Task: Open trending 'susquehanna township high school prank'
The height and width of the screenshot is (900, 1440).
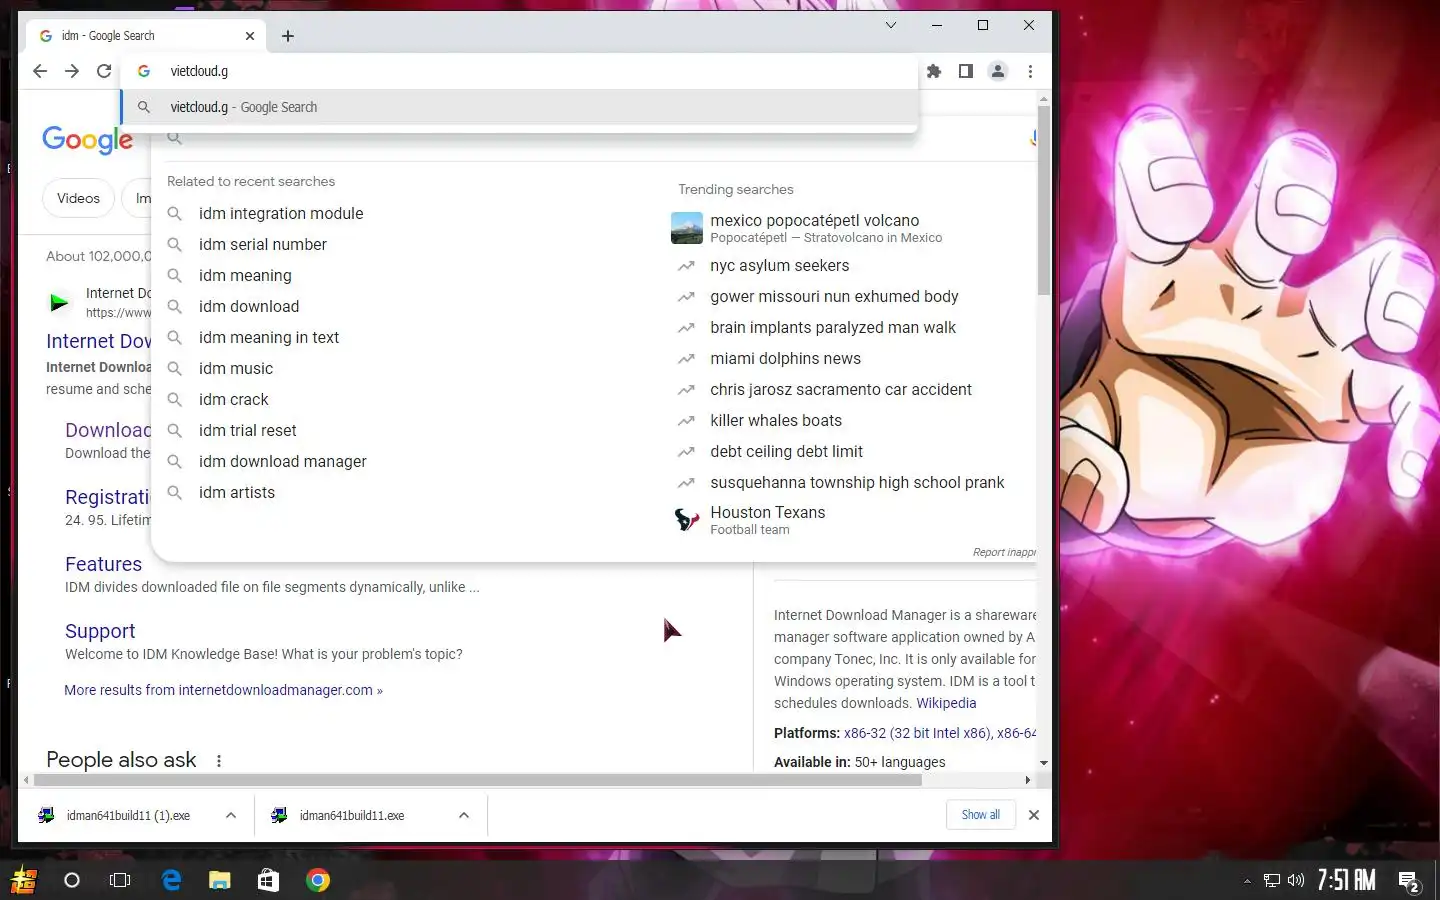Action: (857, 482)
